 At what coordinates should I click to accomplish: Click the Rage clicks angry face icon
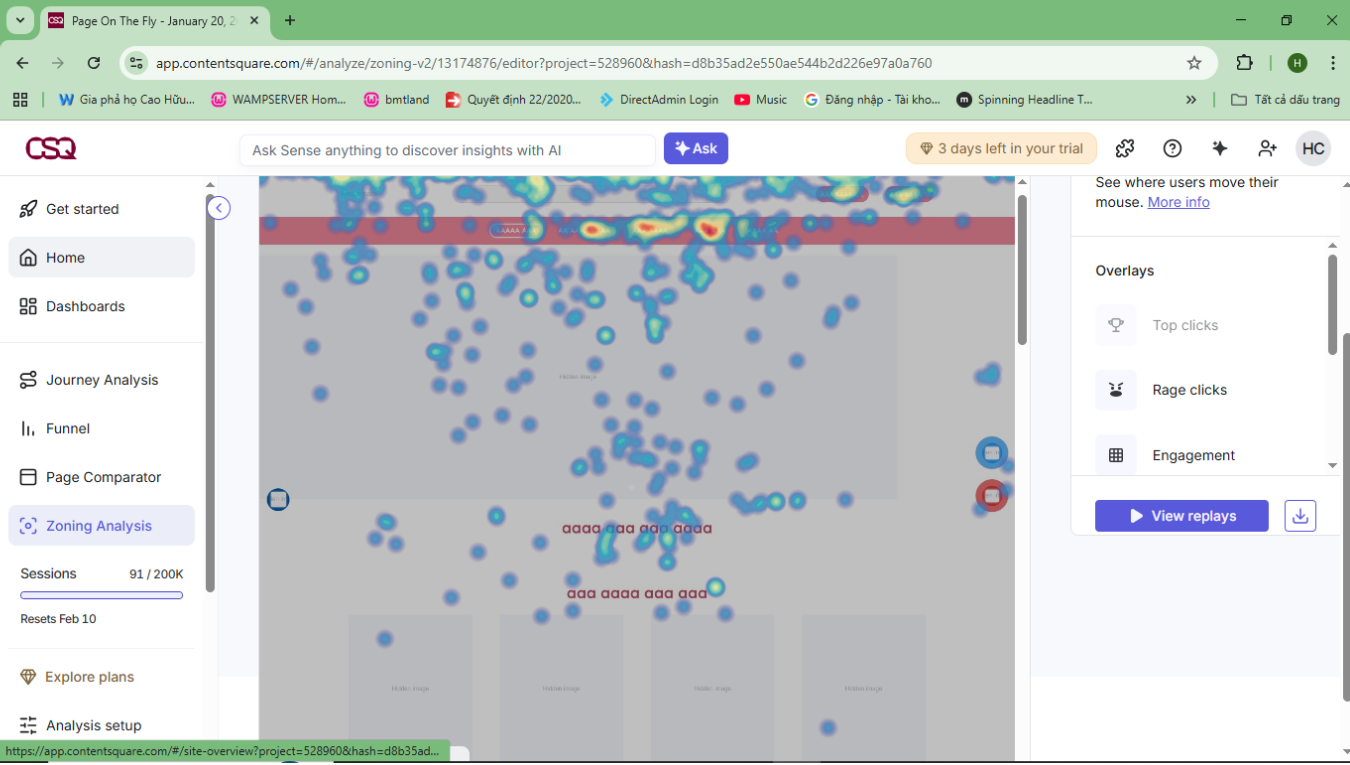pyautogui.click(x=1116, y=390)
